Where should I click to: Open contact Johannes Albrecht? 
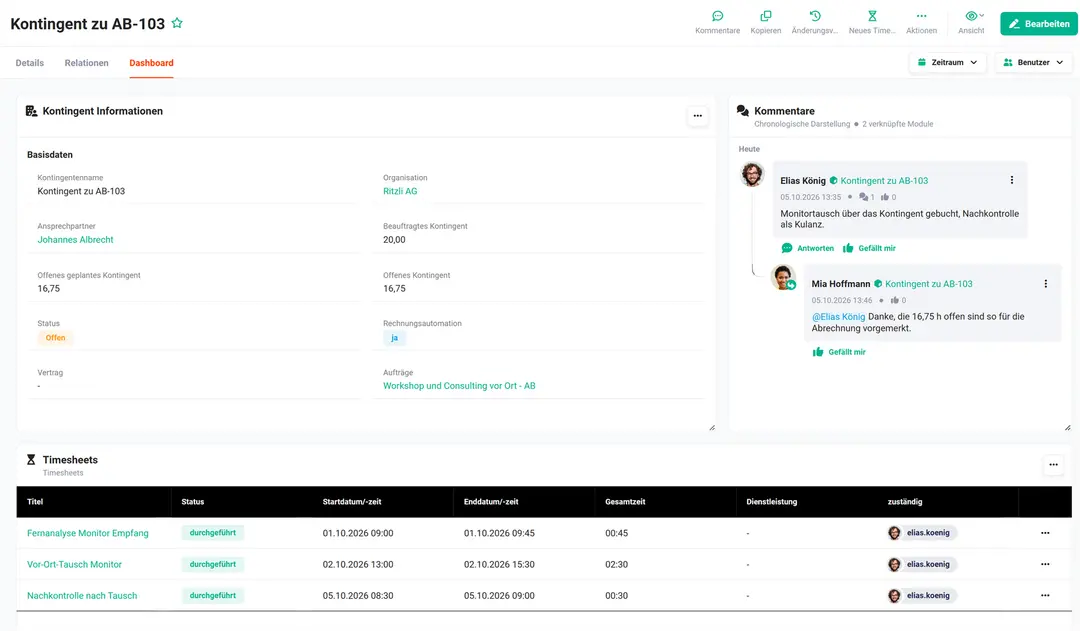pyautogui.click(x=75, y=240)
